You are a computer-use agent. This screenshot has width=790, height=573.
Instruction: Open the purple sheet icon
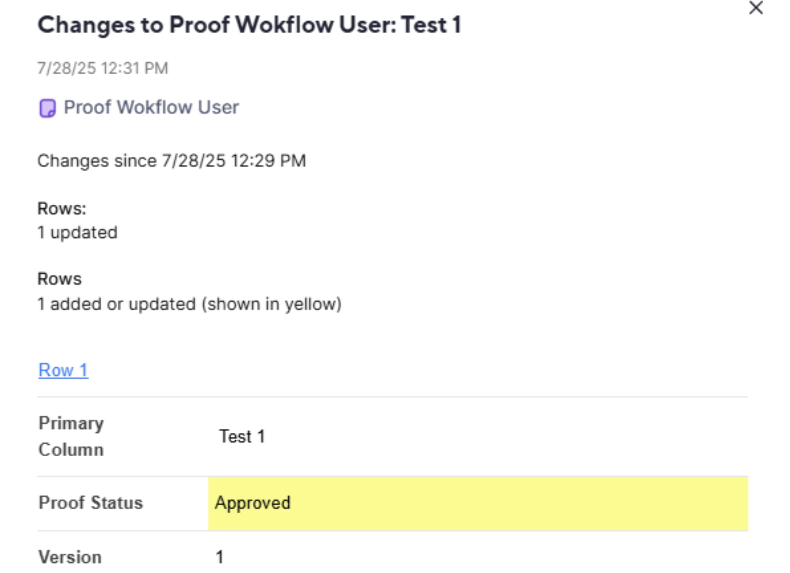[x=47, y=108]
